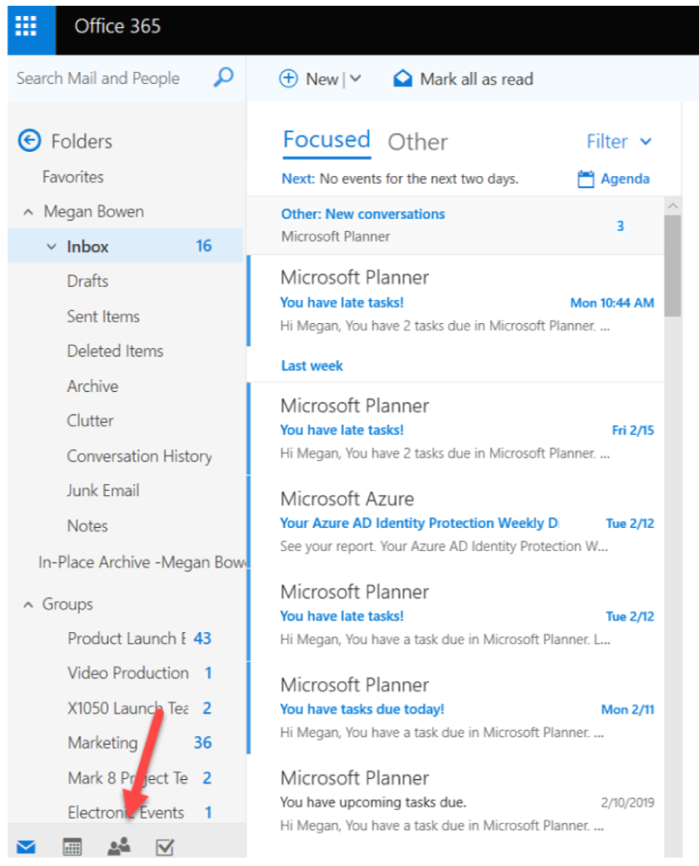Image resolution: width=699 pixels, height=866 pixels.
Task: Click the Folders back arrow icon
Action: point(29,141)
